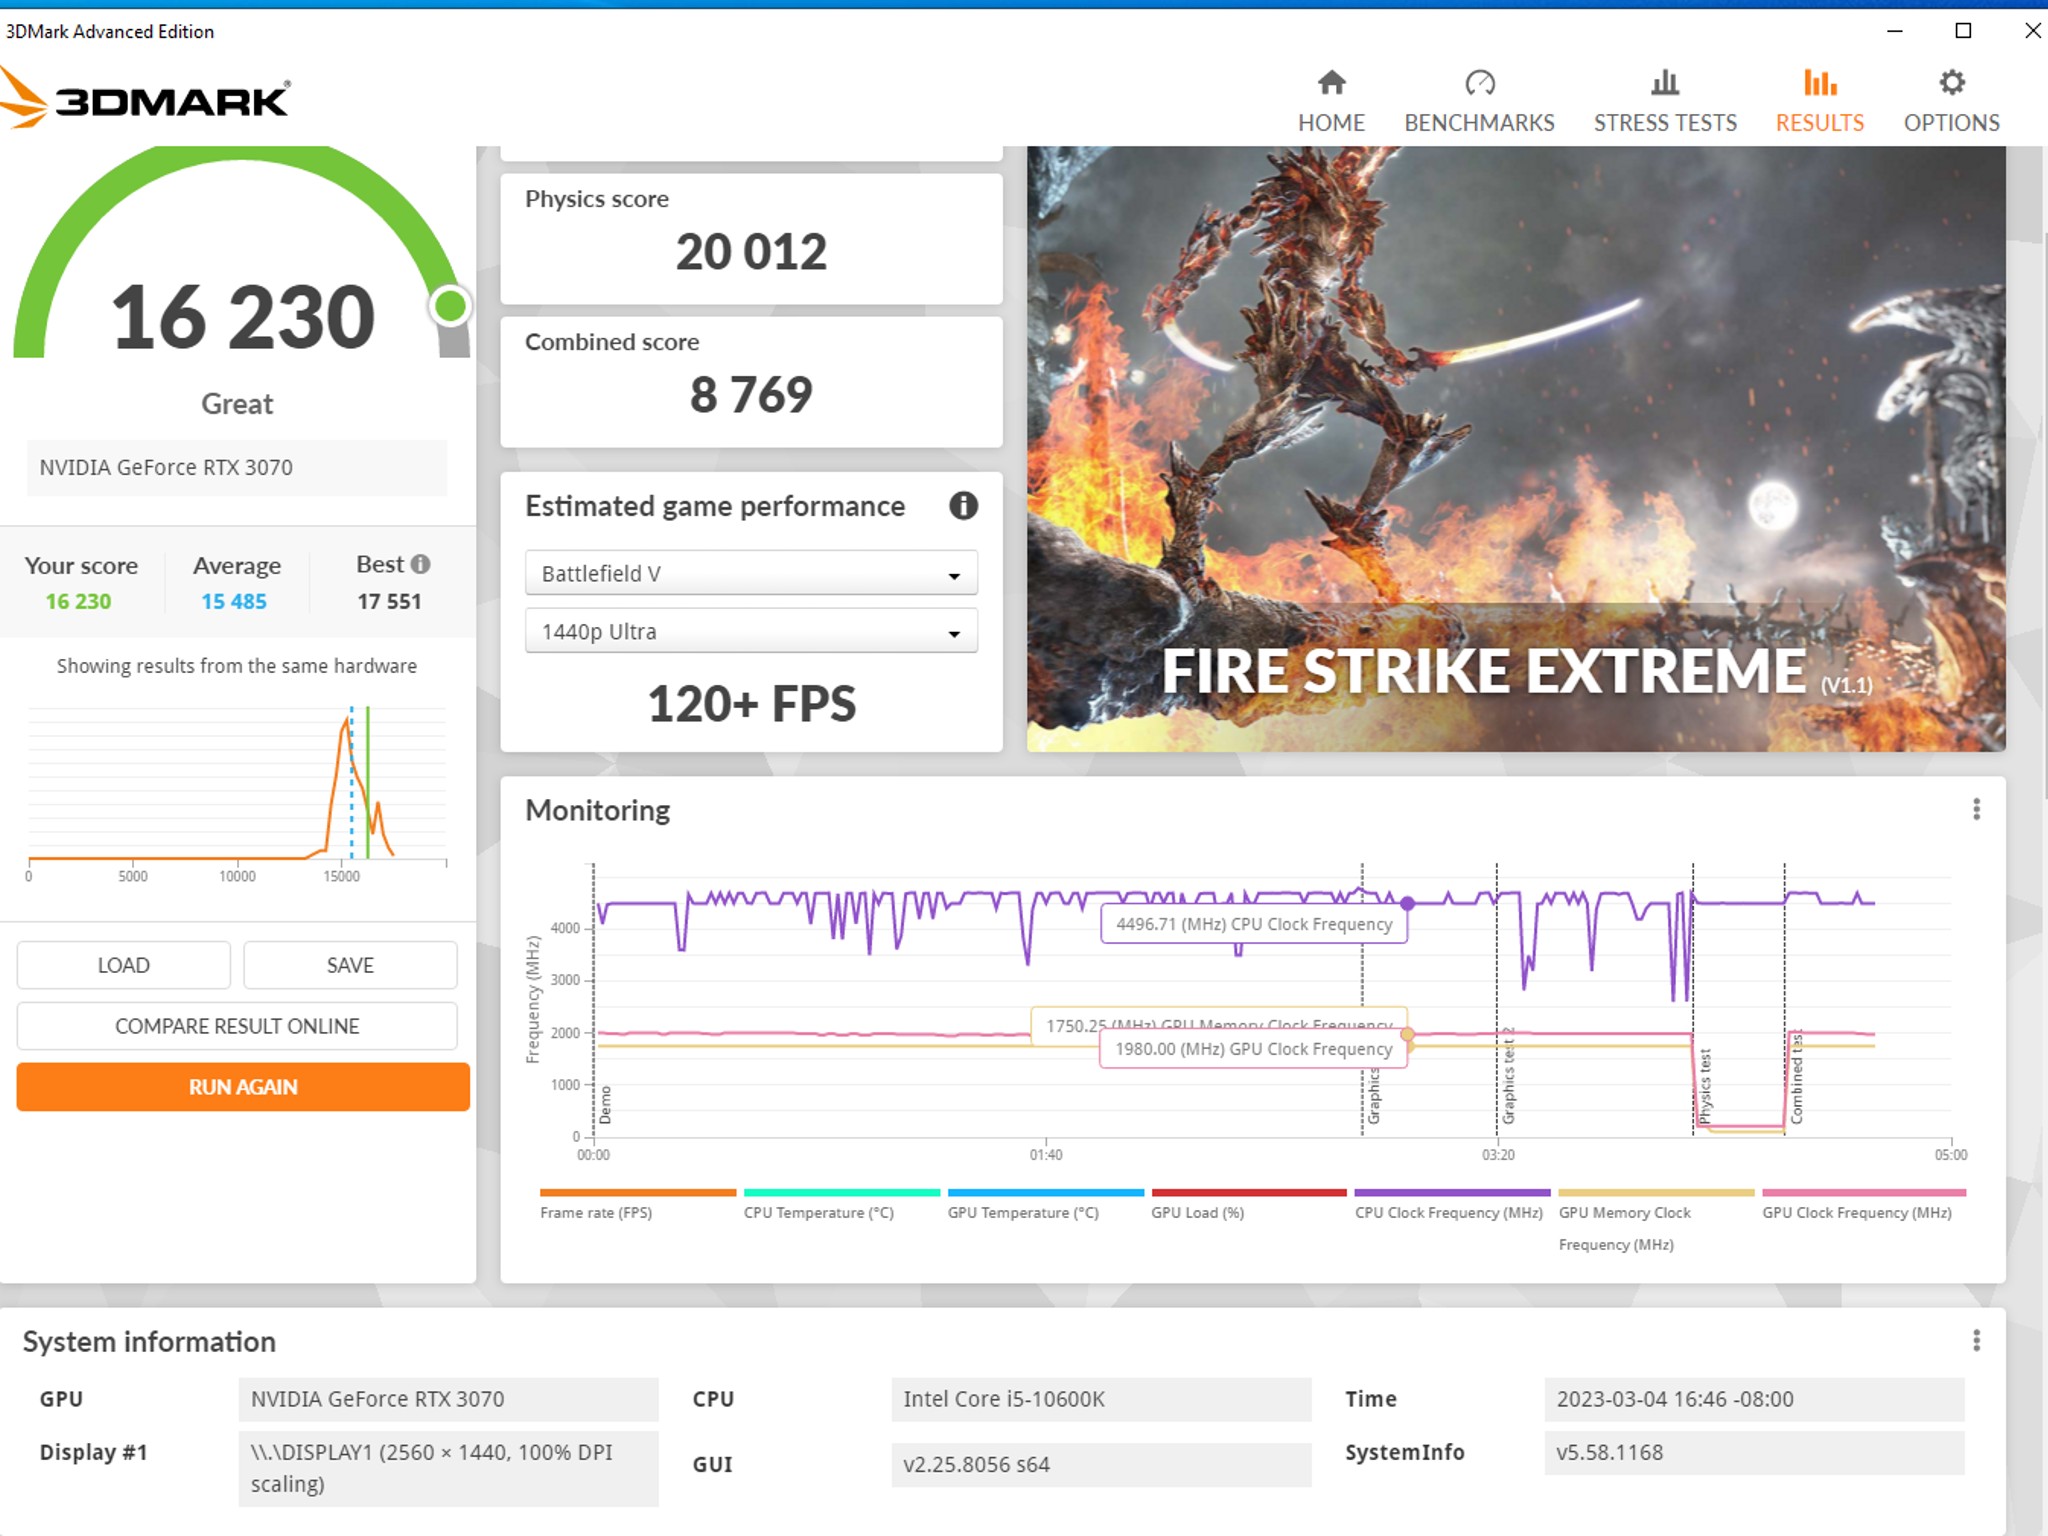Open the Battlefield V game dropdown
This screenshot has width=2048, height=1536.
coord(751,573)
